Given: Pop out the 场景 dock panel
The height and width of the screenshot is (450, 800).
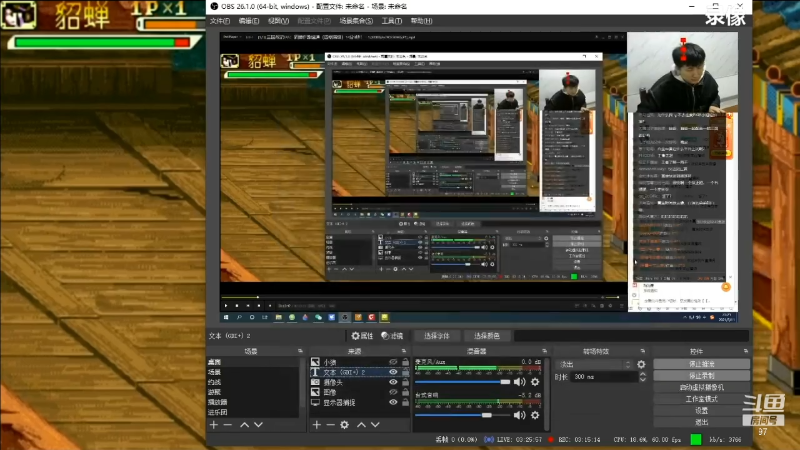Looking at the screenshot, I should pyautogui.click(x=300, y=351).
